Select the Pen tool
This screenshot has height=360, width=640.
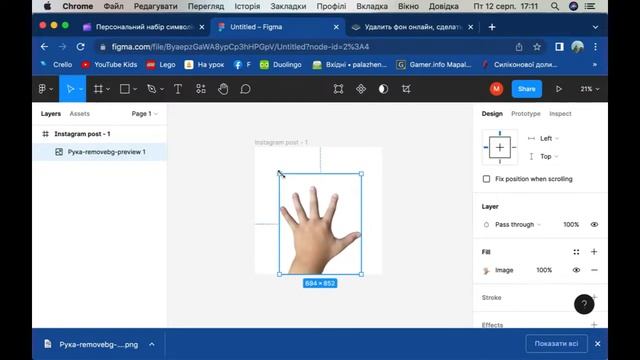(151, 89)
